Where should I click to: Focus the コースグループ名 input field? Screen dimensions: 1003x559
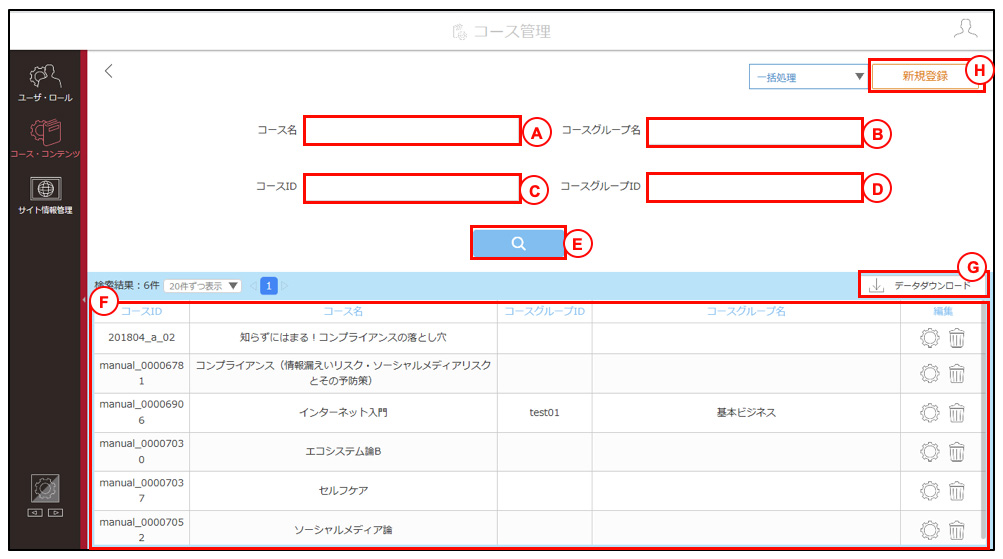click(754, 132)
